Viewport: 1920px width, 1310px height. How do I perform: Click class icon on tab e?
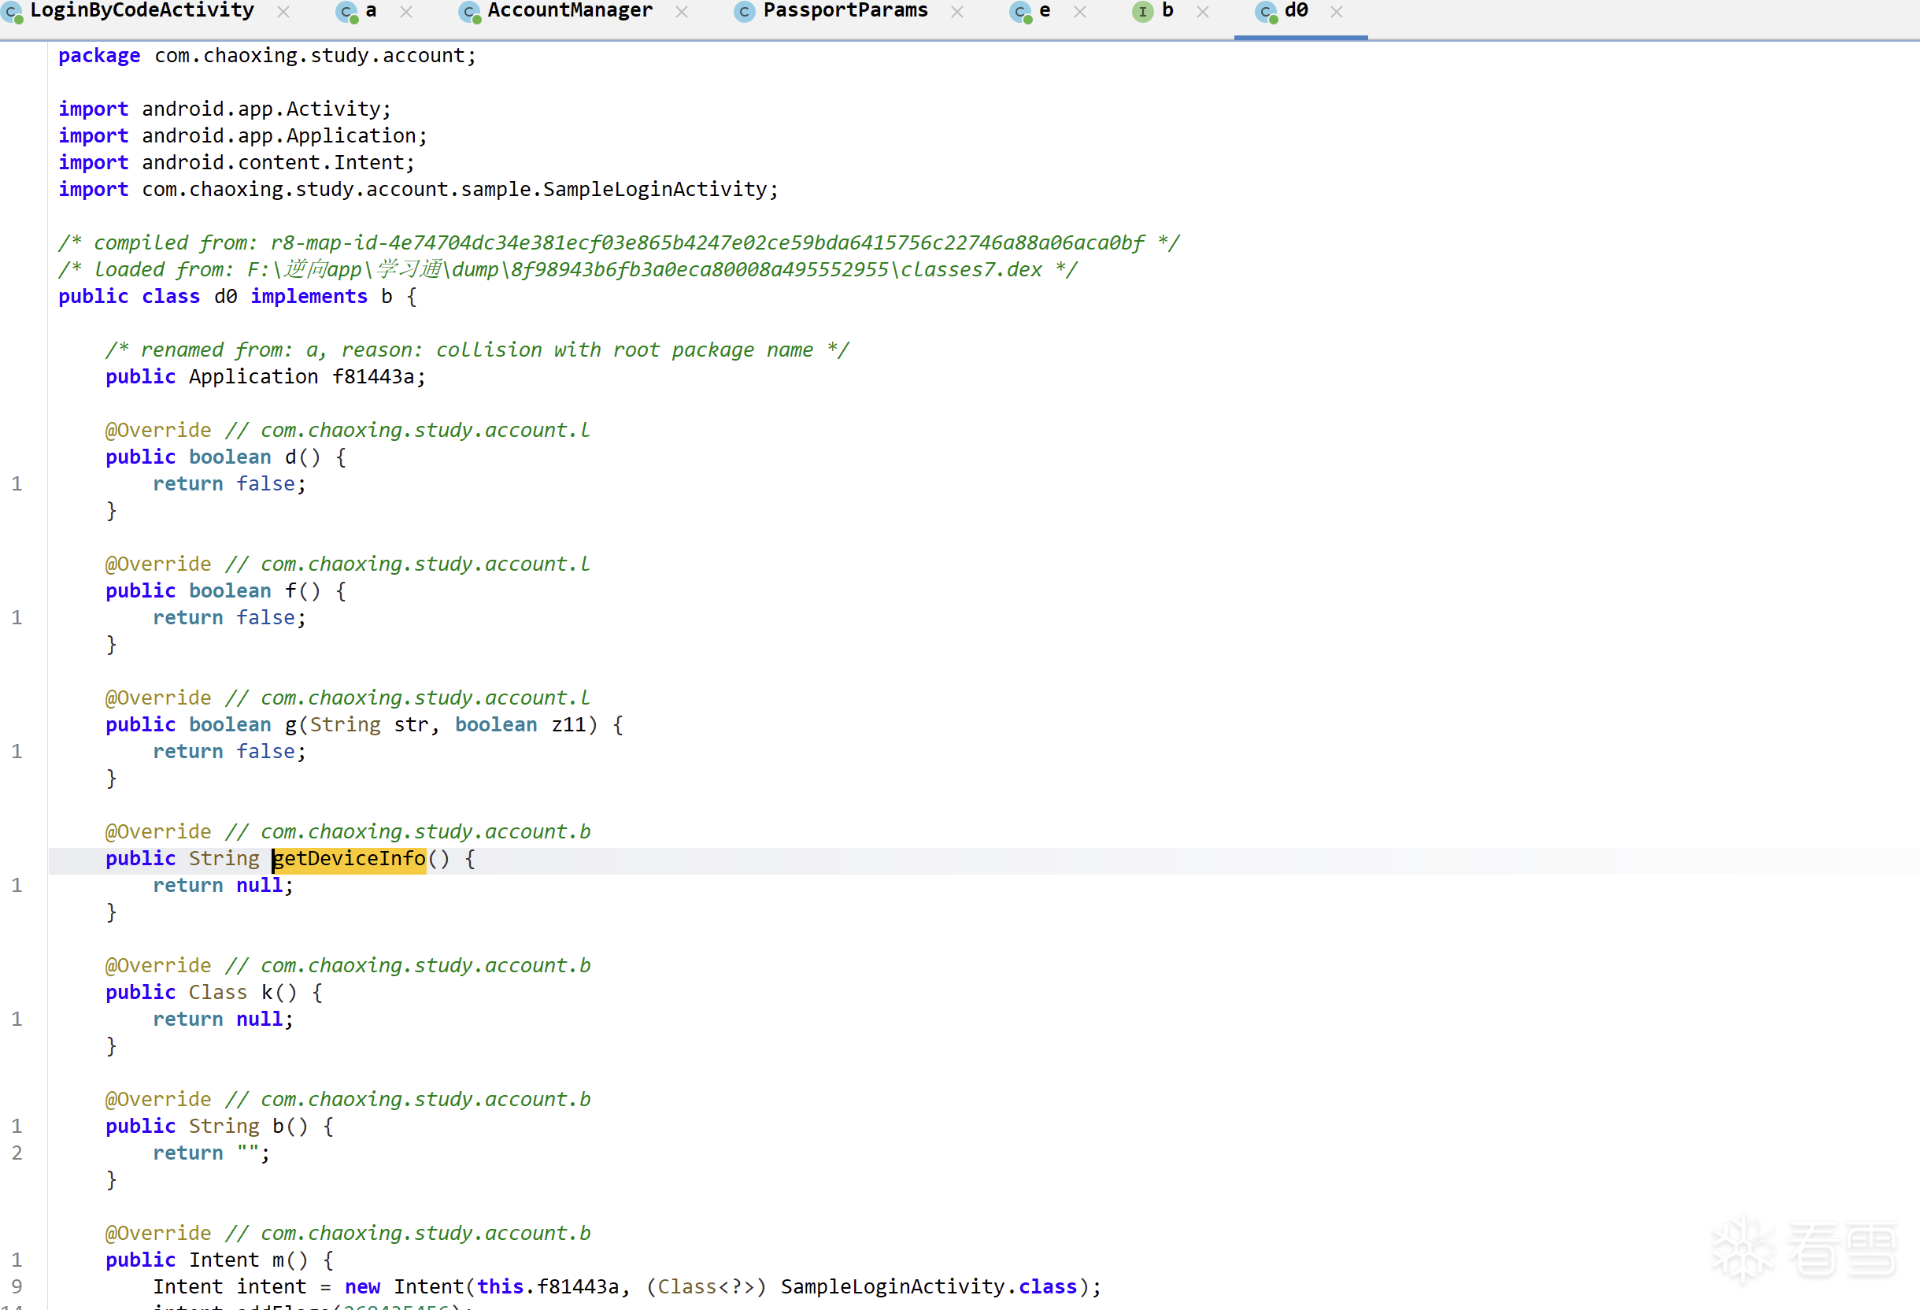tap(1020, 12)
